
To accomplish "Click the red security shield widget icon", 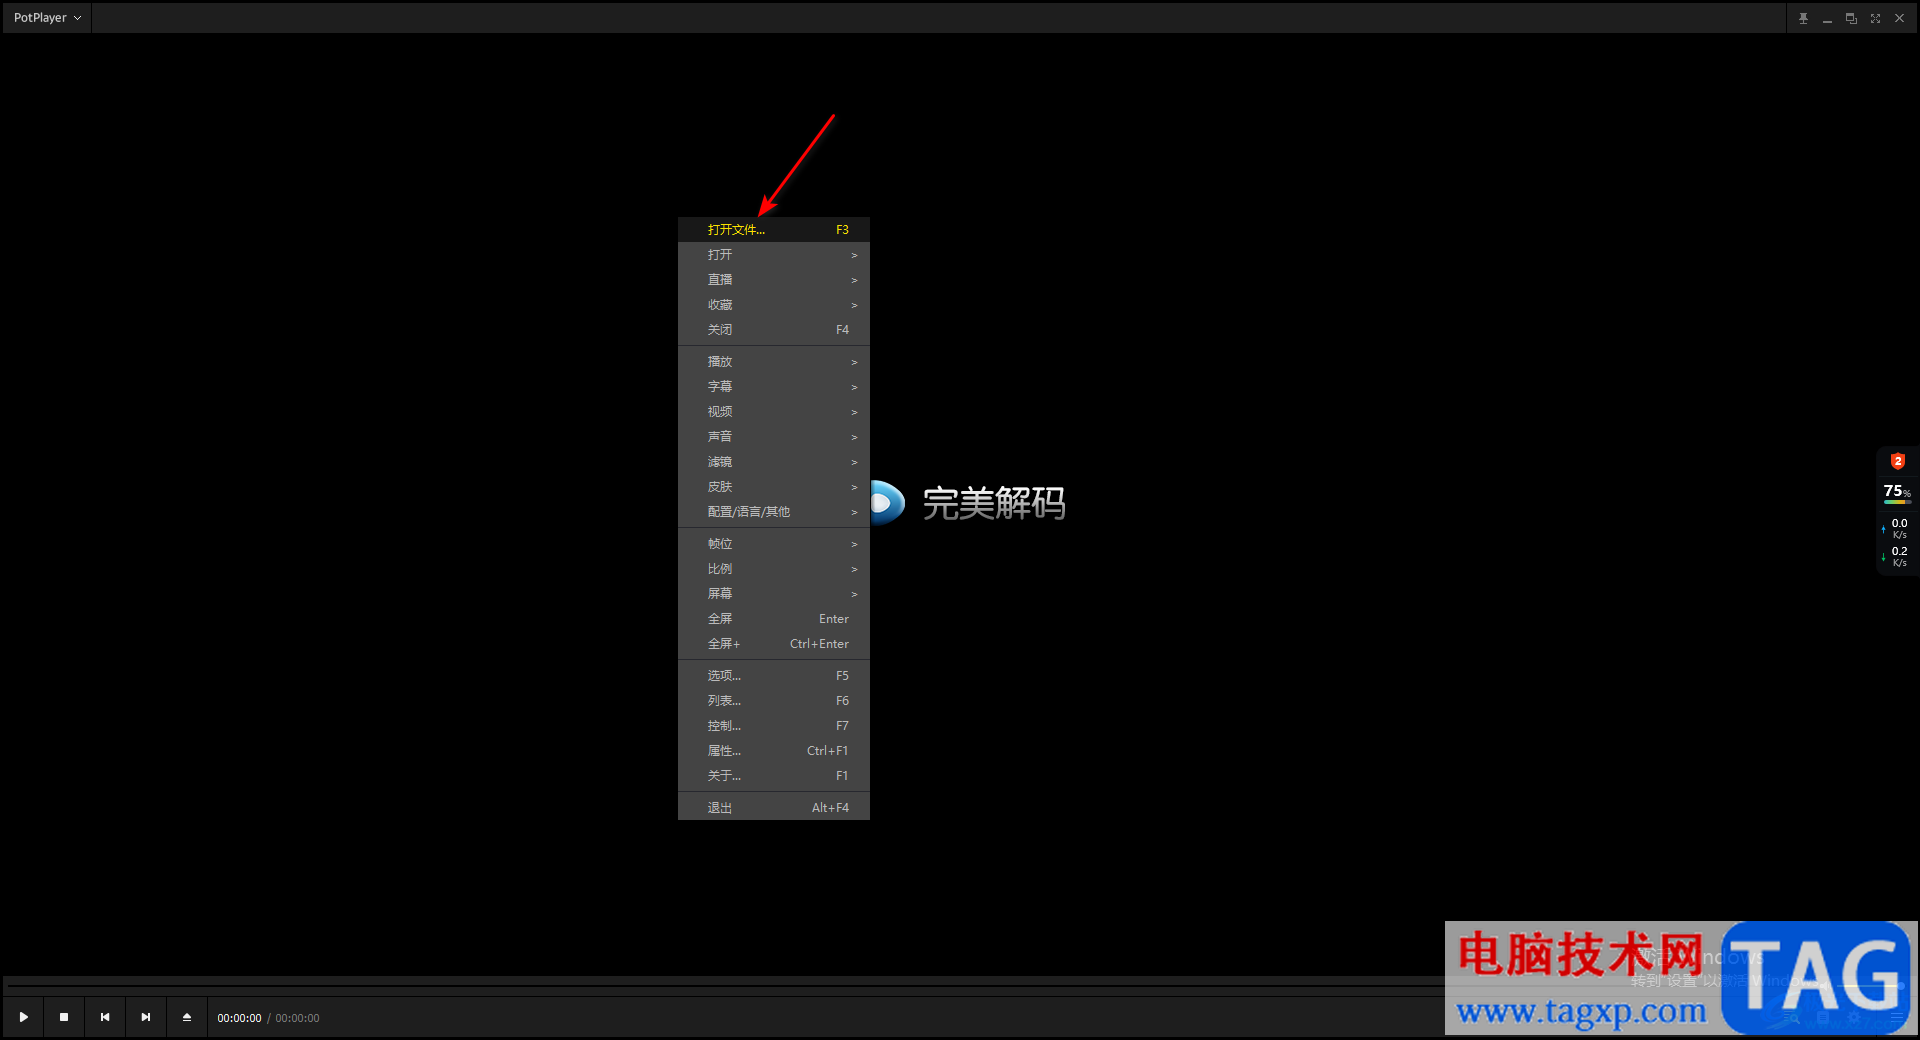I will (x=1897, y=461).
